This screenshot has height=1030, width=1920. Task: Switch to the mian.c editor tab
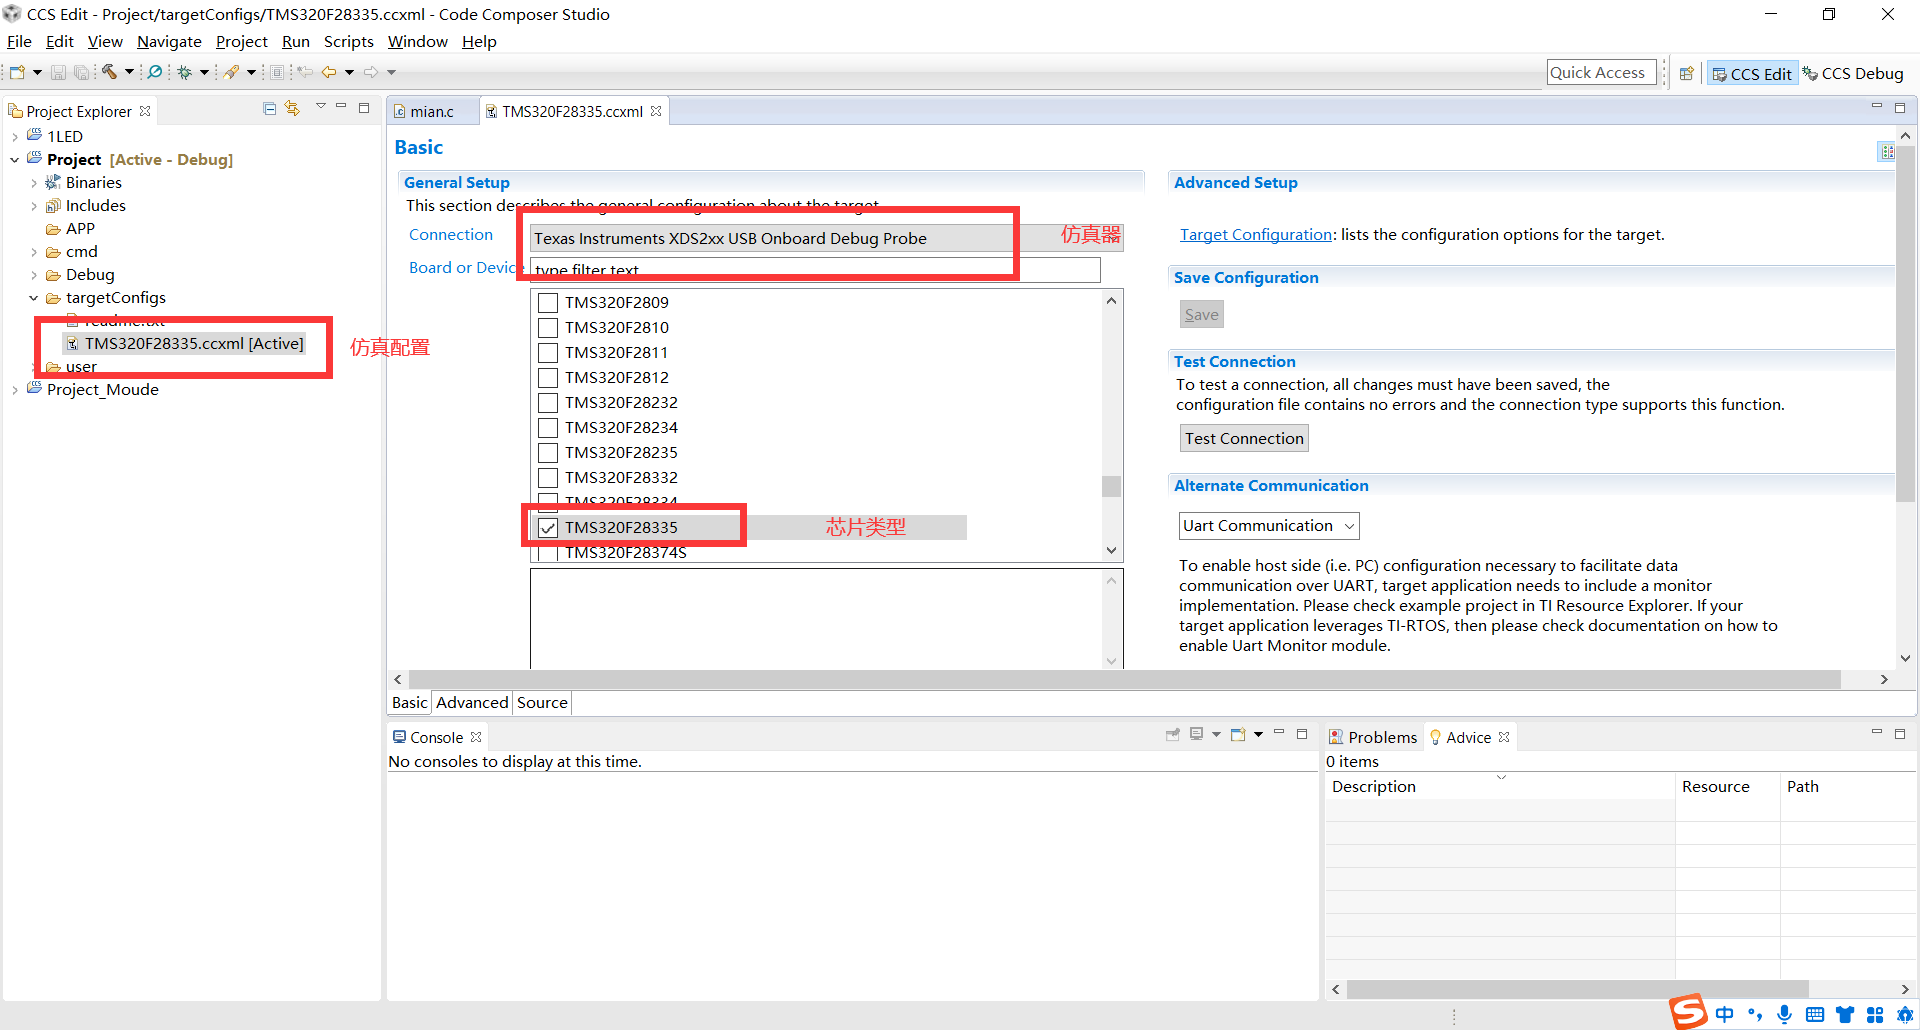[431, 111]
